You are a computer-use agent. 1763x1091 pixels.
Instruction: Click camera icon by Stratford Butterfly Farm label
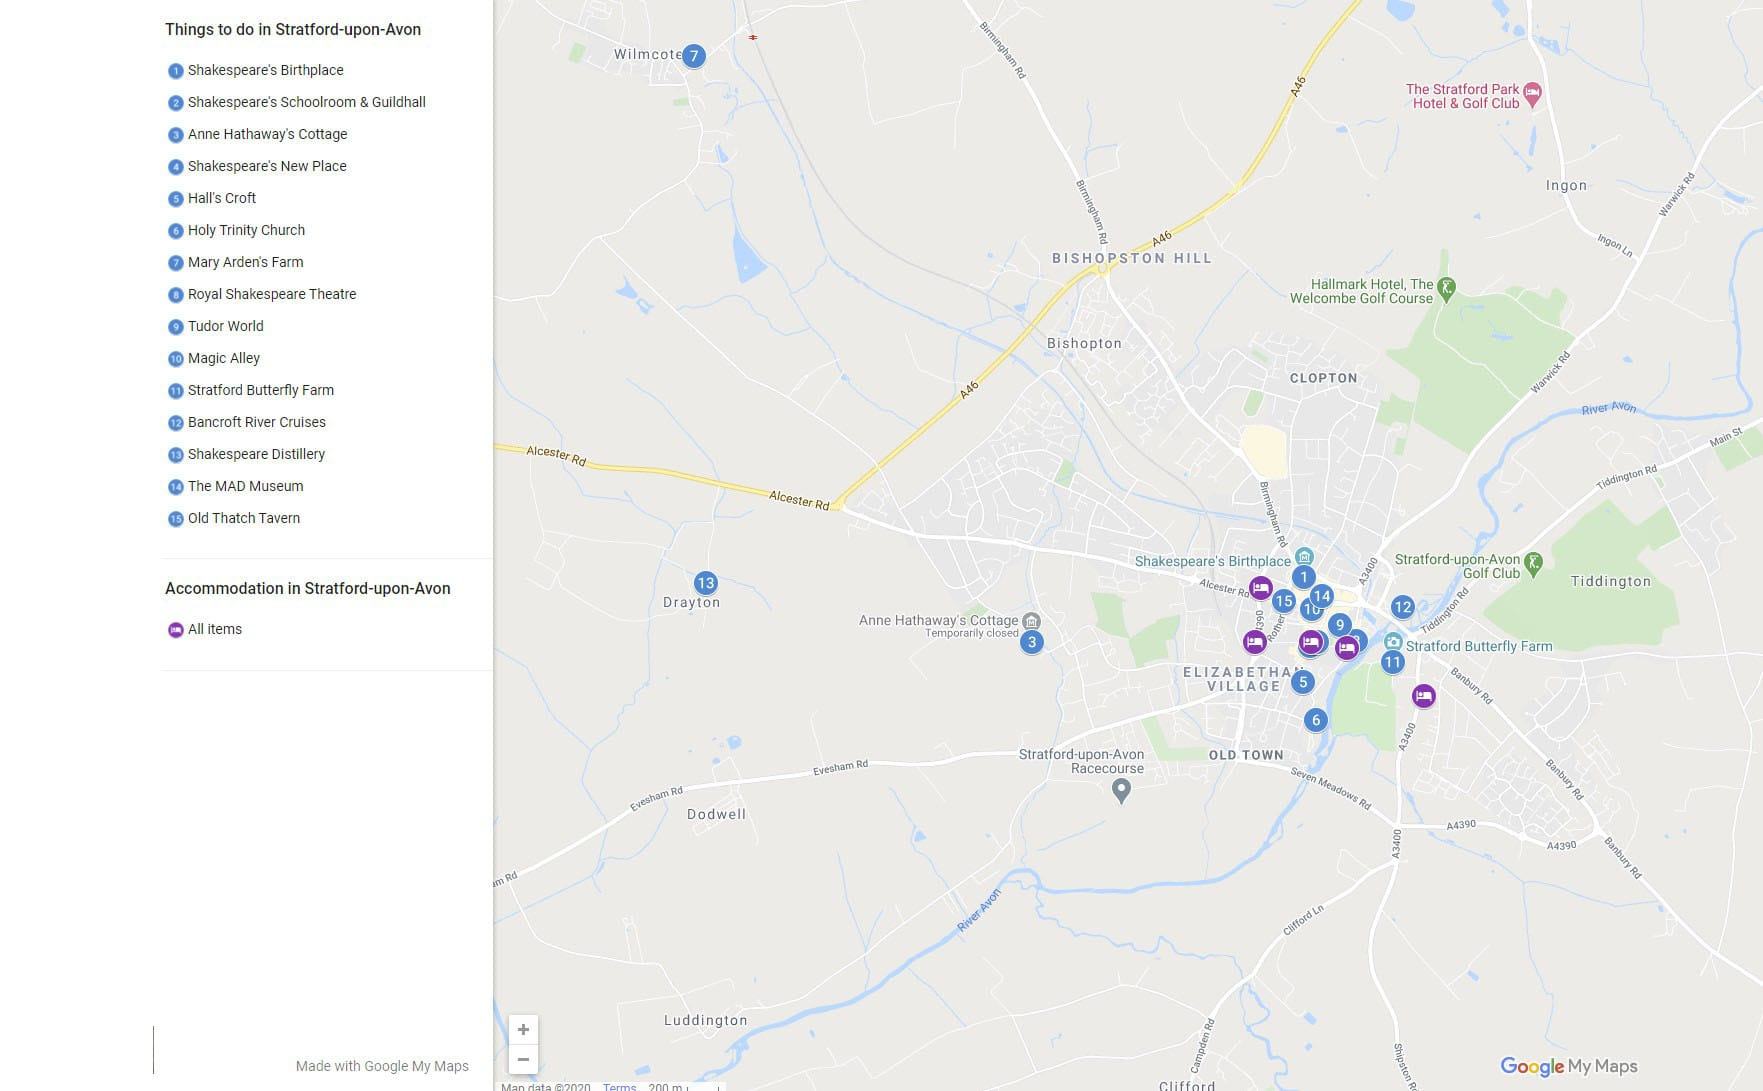click(x=1393, y=641)
